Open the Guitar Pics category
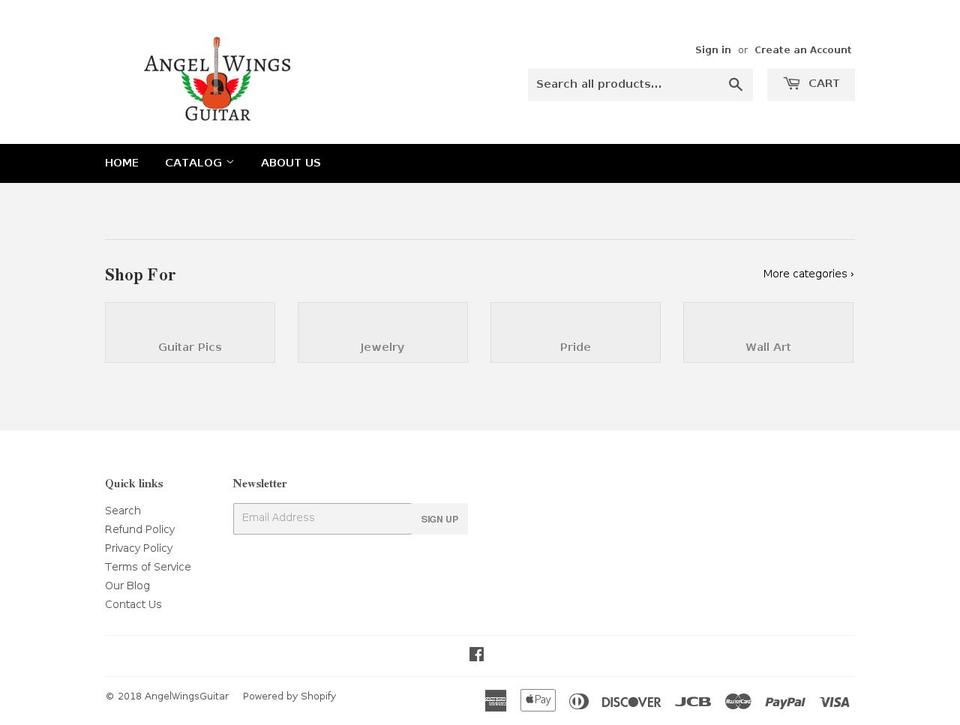Screen dimensions: 960x725 190,332
